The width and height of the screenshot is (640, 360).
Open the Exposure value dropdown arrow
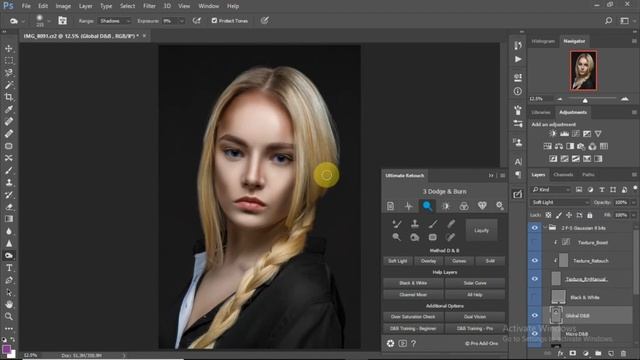tap(181, 21)
